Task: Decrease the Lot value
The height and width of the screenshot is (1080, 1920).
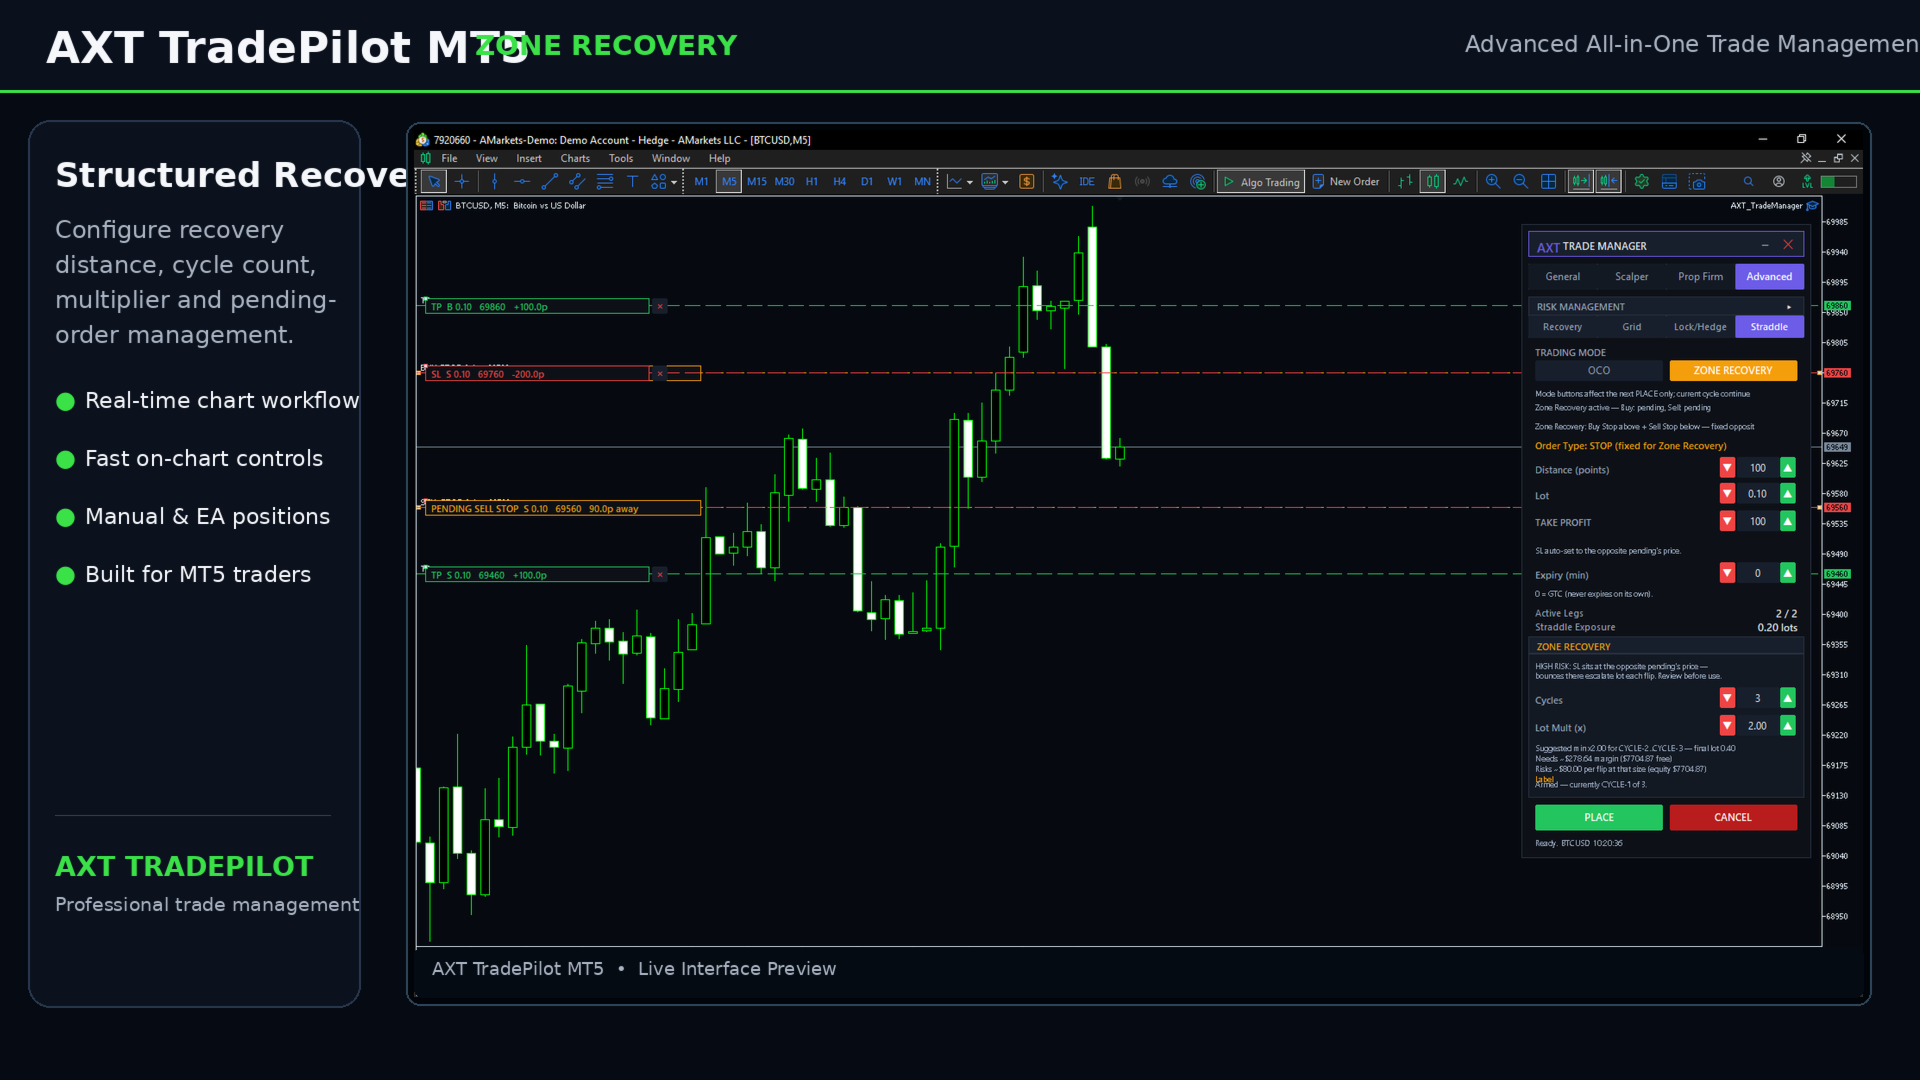Action: tap(1727, 494)
